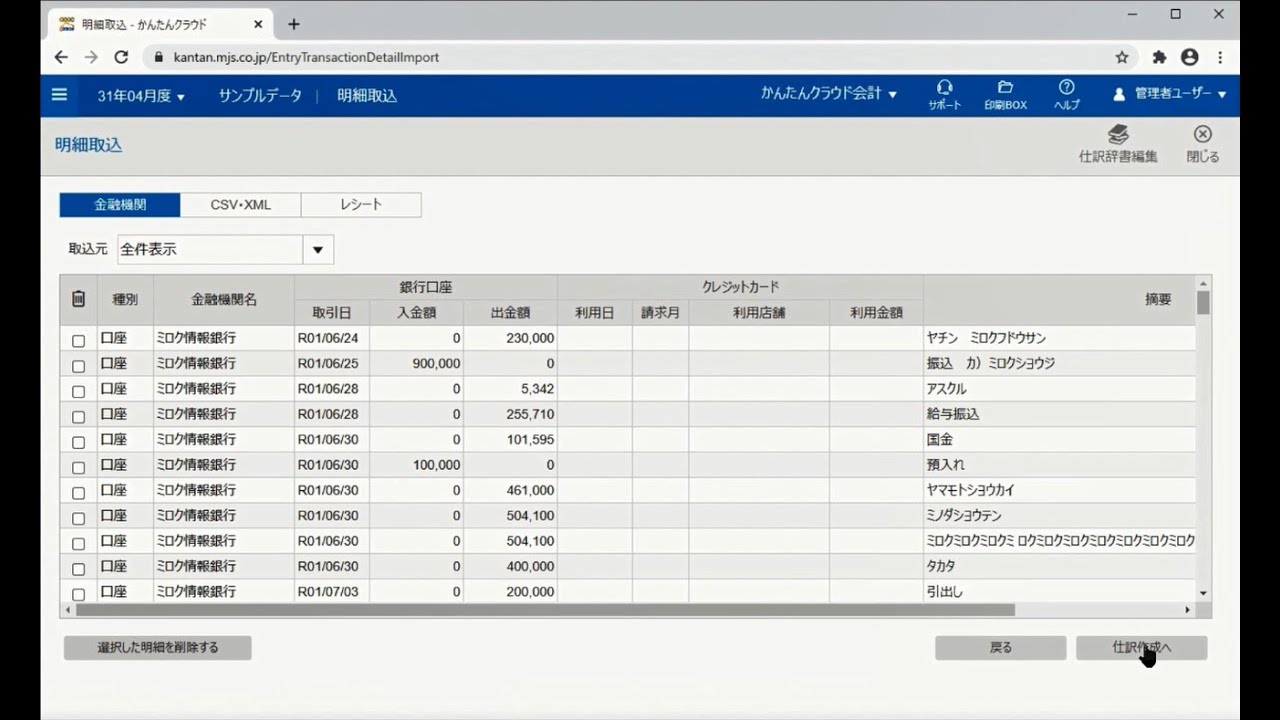Click the 戻る button
This screenshot has height=720, width=1280.
[x=1001, y=648]
